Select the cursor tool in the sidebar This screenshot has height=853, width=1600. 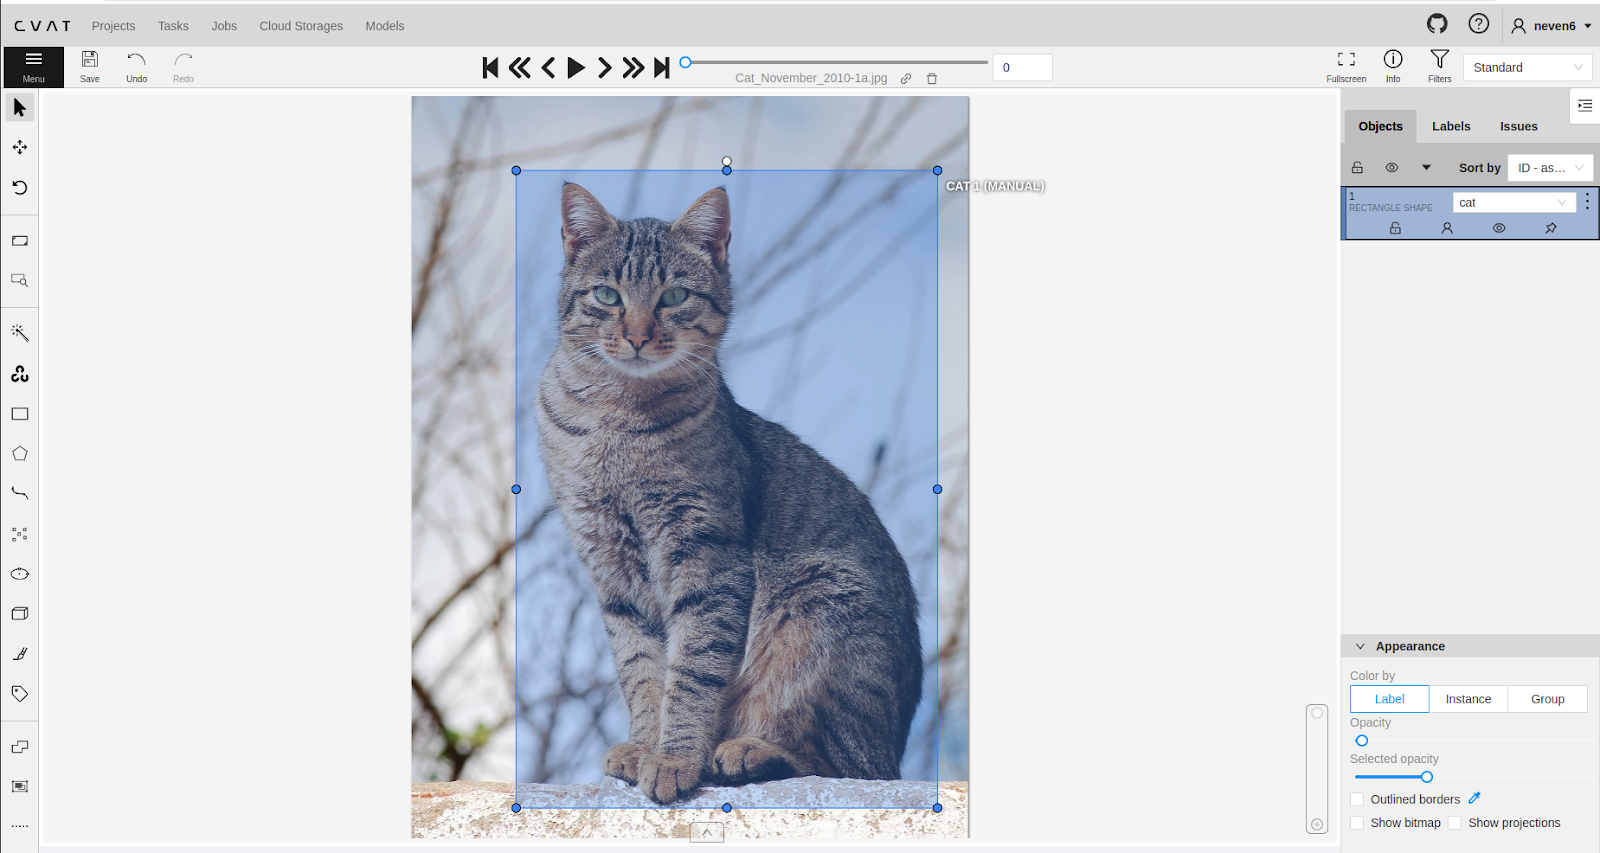point(20,107)
